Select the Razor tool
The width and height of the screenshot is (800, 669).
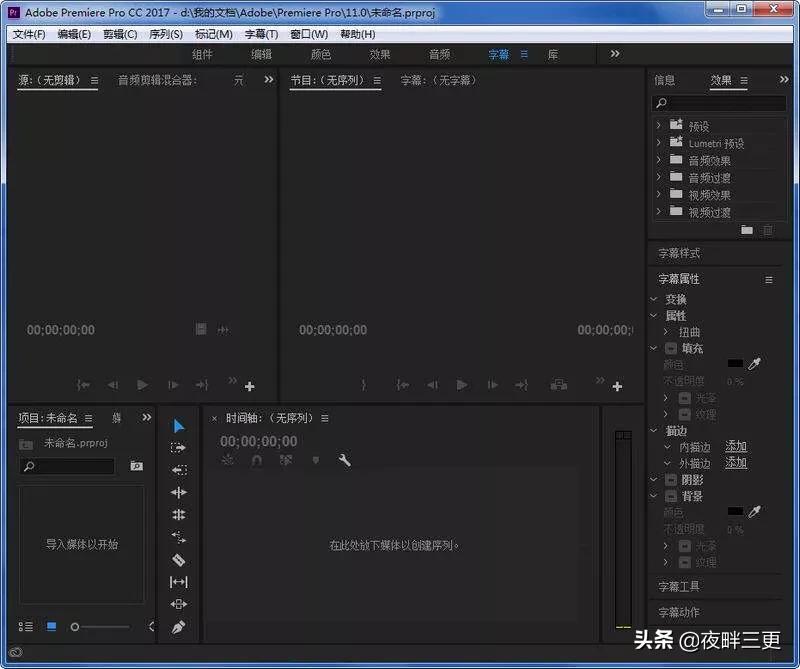pyautogui.click(x=179, y=560)
